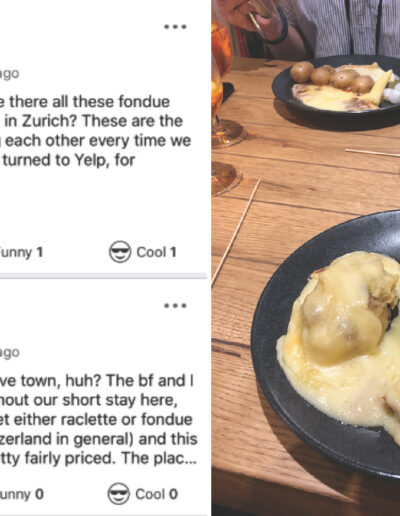Viewport: 400px width, 516px height.
Task: Click the sunglasses Cool icon with count 1
Action: point(120,252)
